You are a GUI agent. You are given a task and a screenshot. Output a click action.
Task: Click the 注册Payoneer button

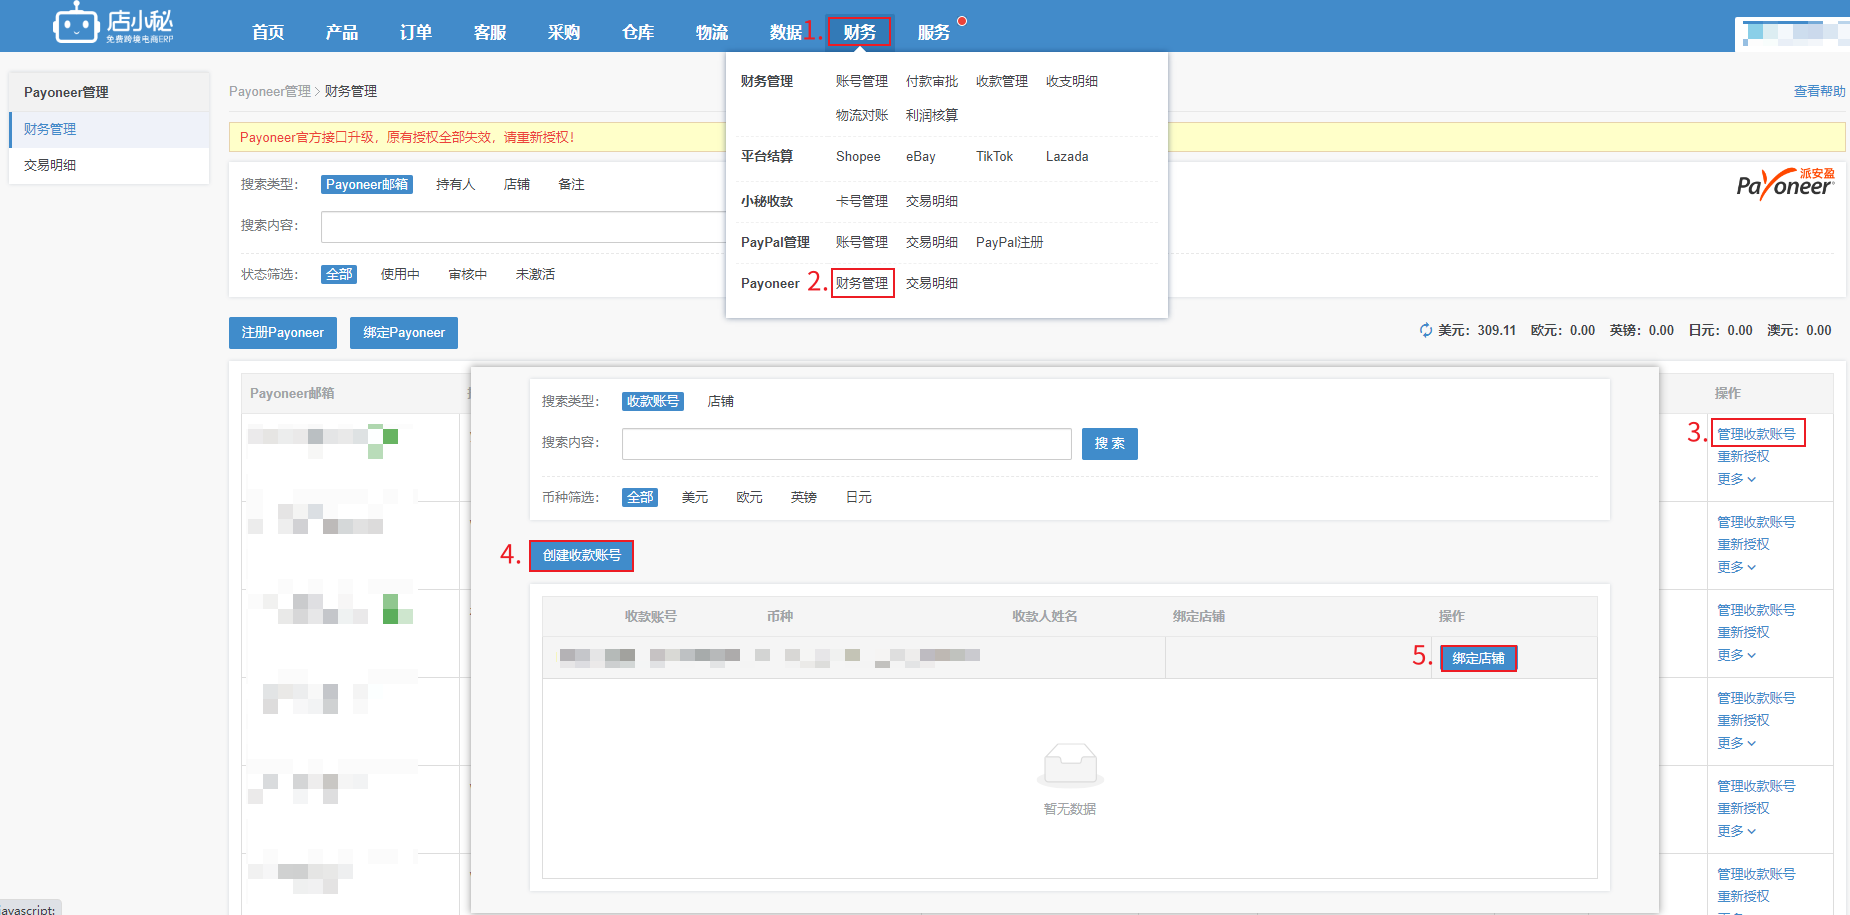(x=283, y=332)
